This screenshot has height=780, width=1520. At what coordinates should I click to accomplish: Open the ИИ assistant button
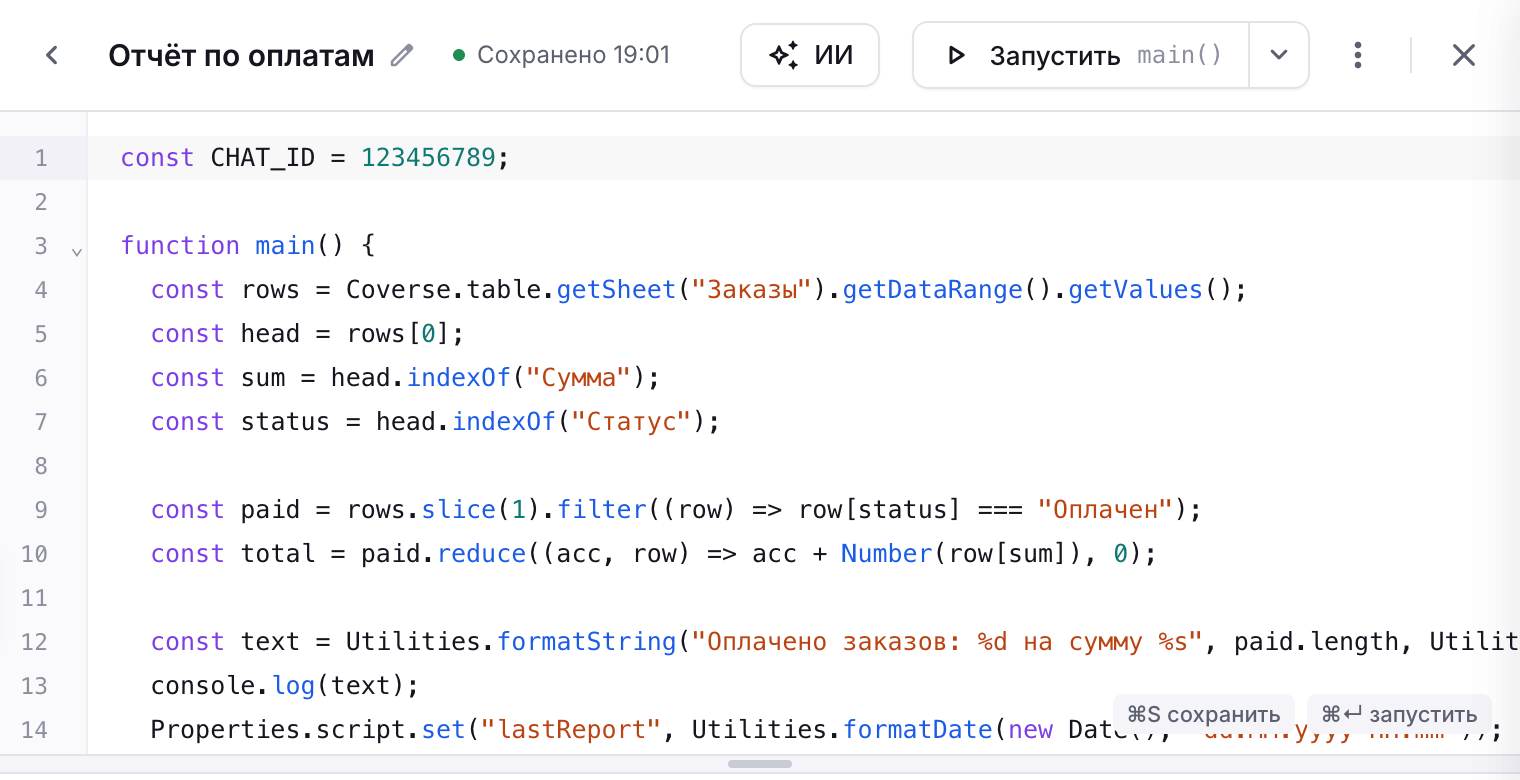click(x=810, y=55)
